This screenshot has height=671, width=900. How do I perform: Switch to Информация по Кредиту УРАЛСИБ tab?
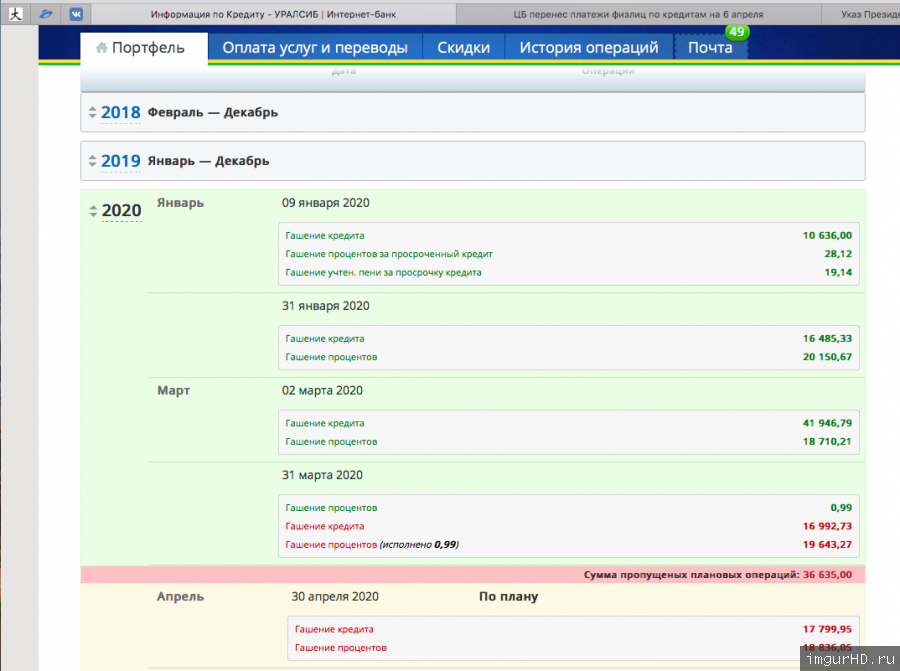(x=273, y=14)
